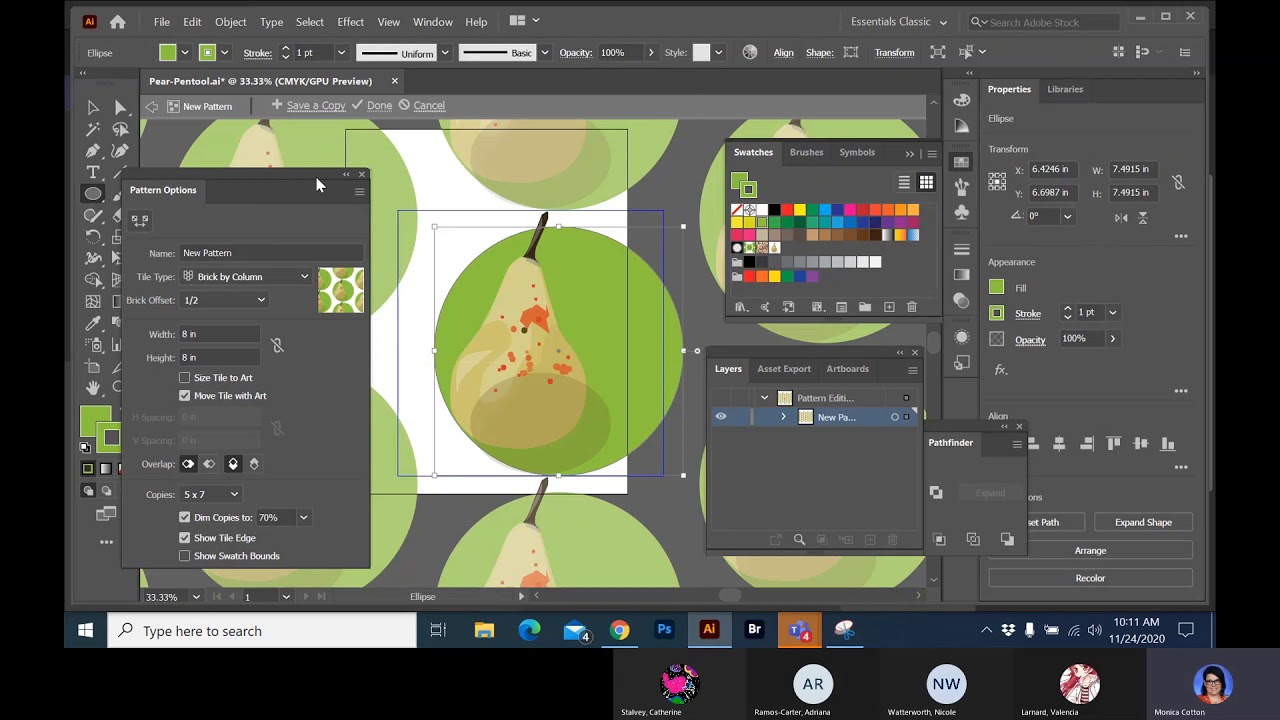Uncheck Move Tile with Art
The width and height of the screenshot is (1280, 720).
pos(185,396)
